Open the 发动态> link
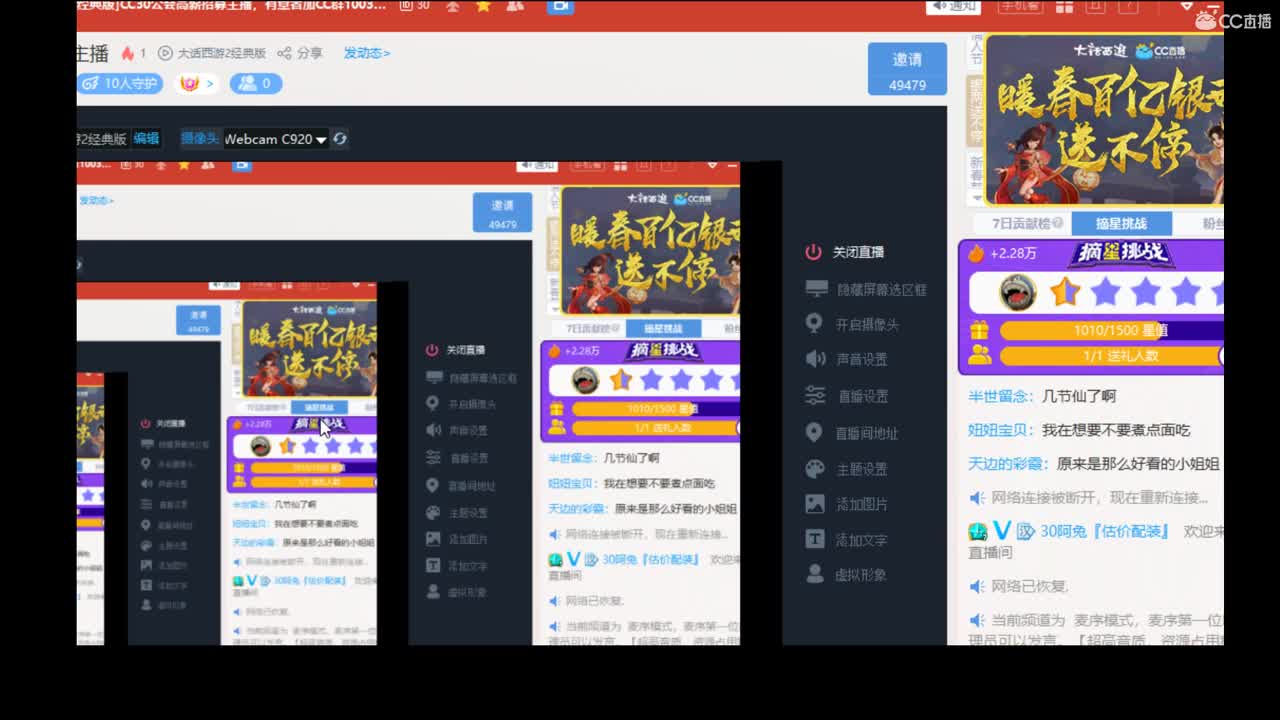This screenshot has width=1280, height=720. point(366,53)
